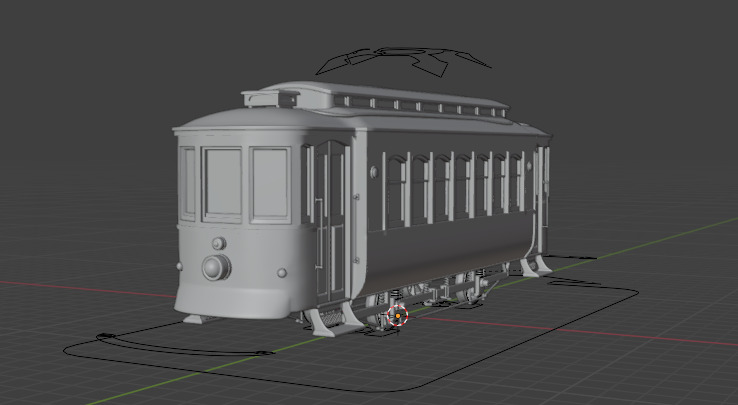
Task: Select the small round lamp above the headlight
Action: click(x=218, y=243)
